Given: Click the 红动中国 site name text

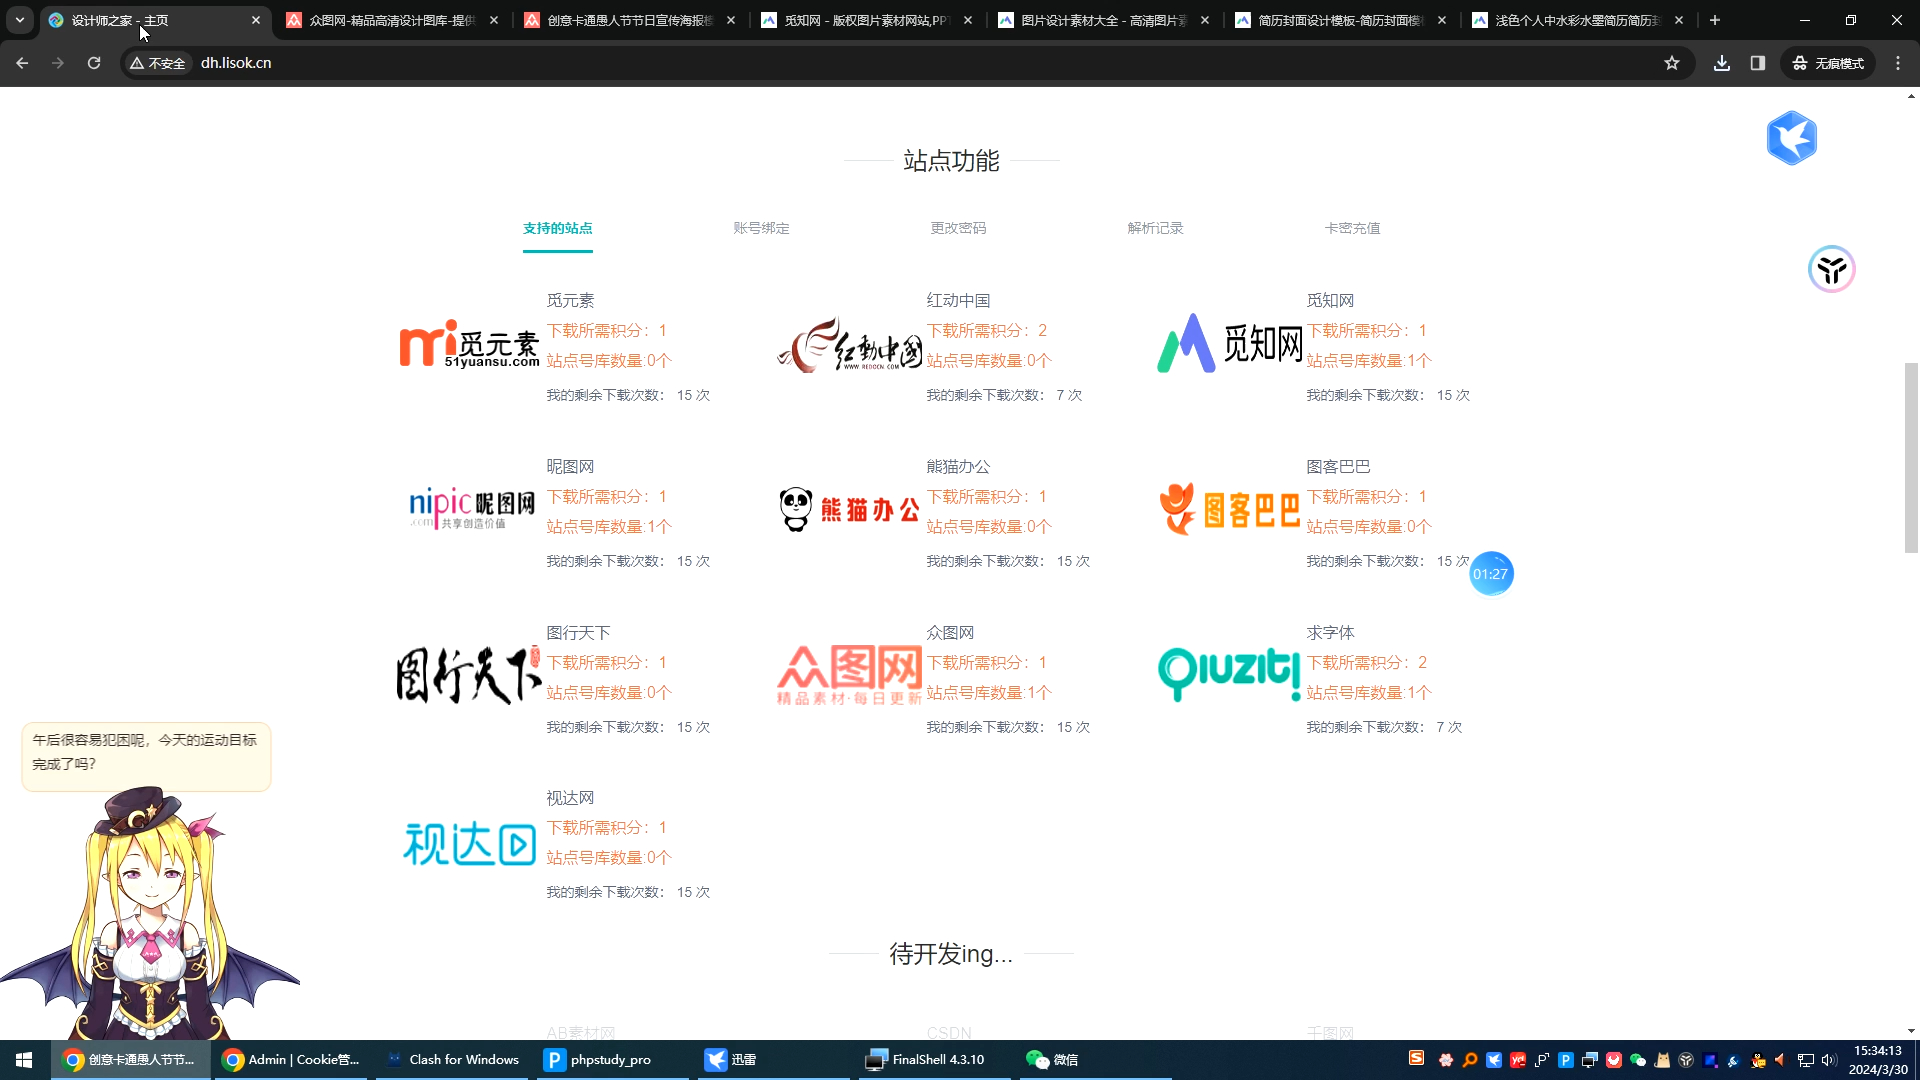Looking at the screenshot, I should [x=958, y=300].
